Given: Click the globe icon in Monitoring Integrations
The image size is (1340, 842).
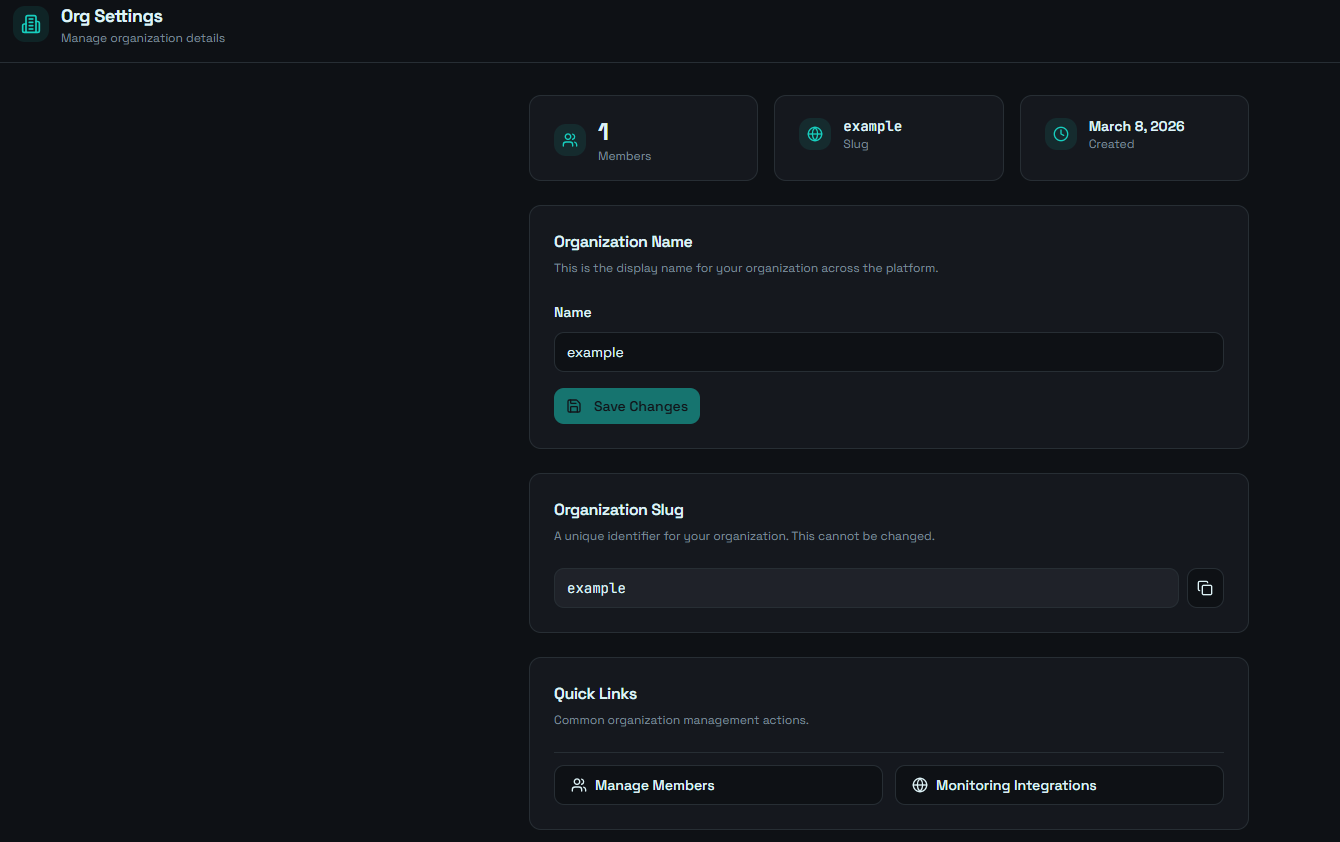Looking at the screenshot, I should point(920,785).
